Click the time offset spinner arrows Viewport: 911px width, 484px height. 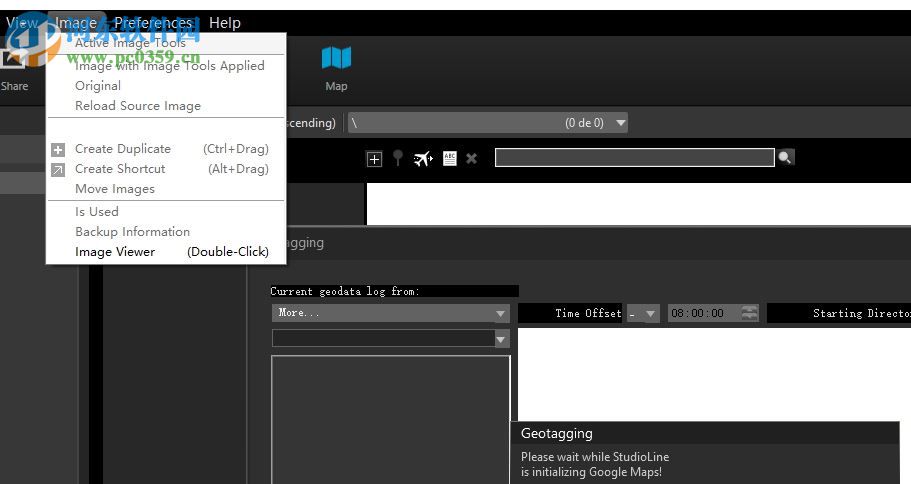tap(749, 313)
